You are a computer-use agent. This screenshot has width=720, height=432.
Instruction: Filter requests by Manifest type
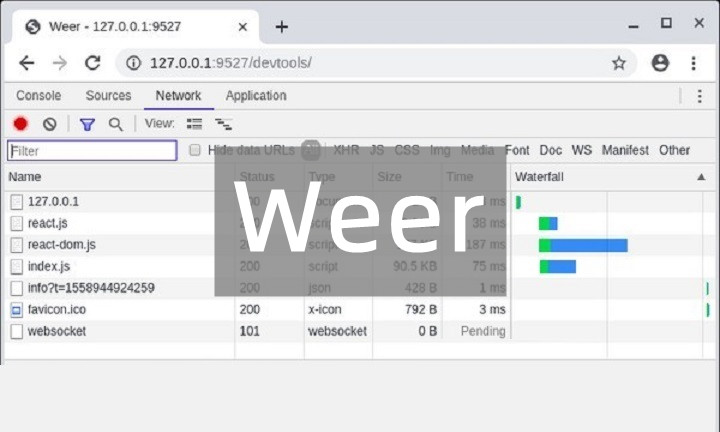click(625, 150)
